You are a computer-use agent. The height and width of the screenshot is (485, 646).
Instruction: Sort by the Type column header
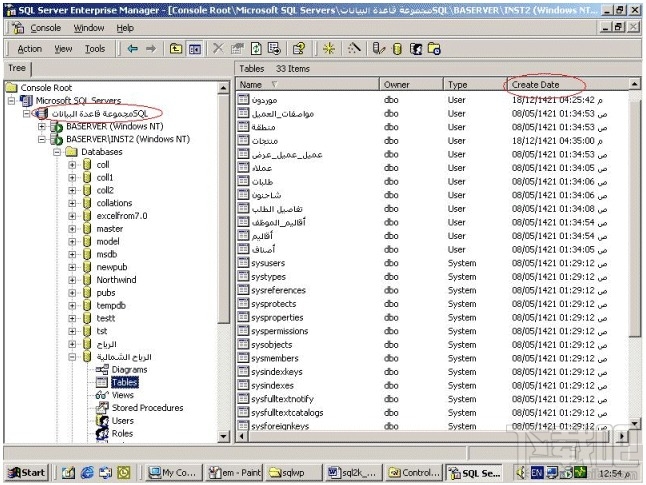(x=475, y=84)
